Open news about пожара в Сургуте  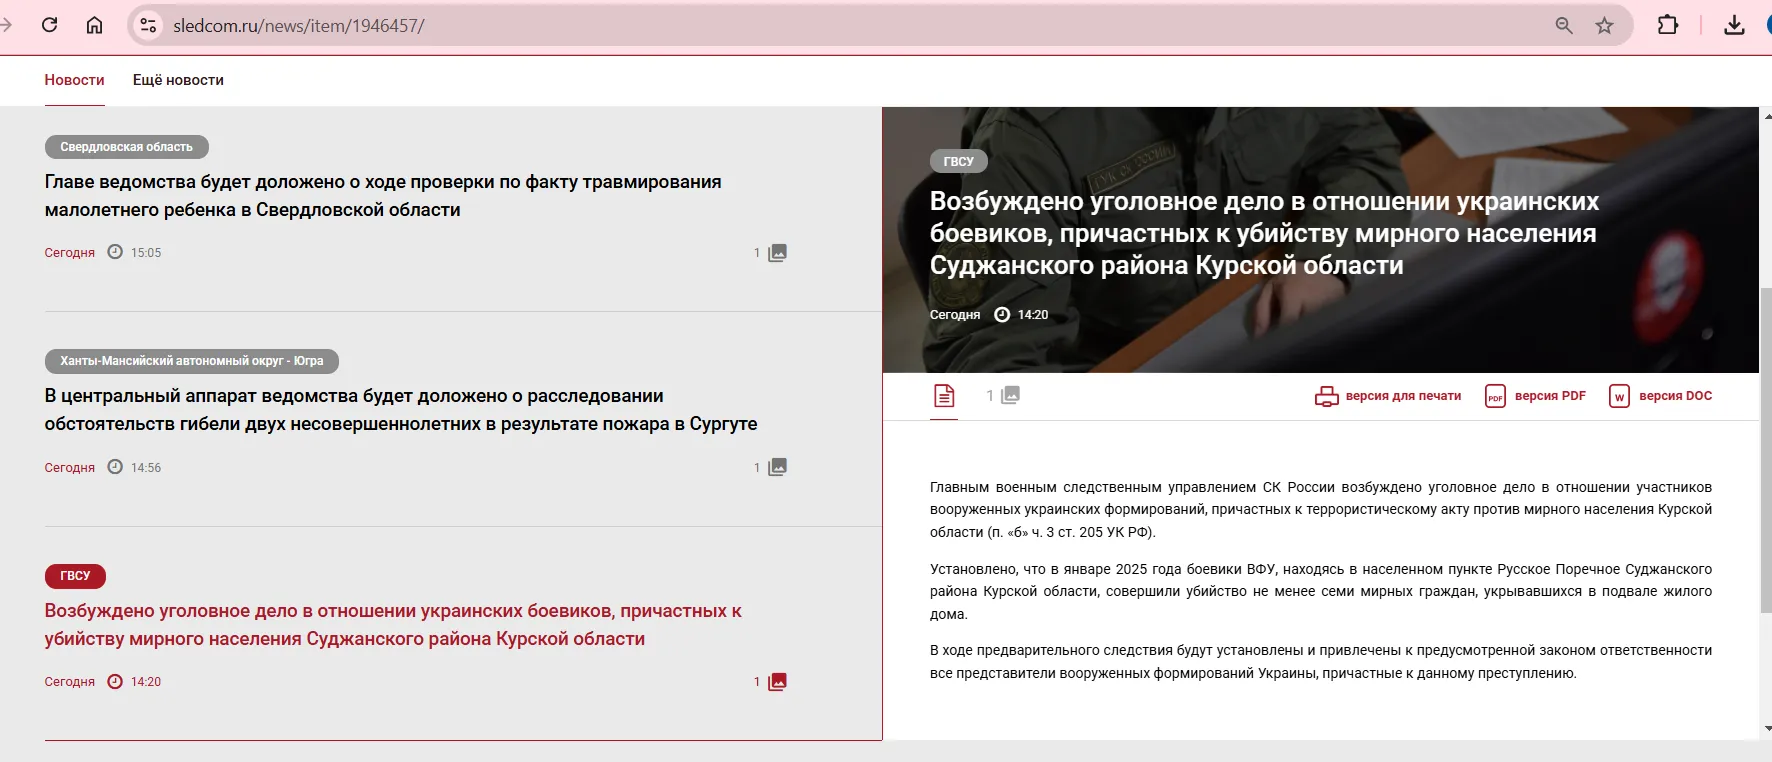click(x=401, y=410)
